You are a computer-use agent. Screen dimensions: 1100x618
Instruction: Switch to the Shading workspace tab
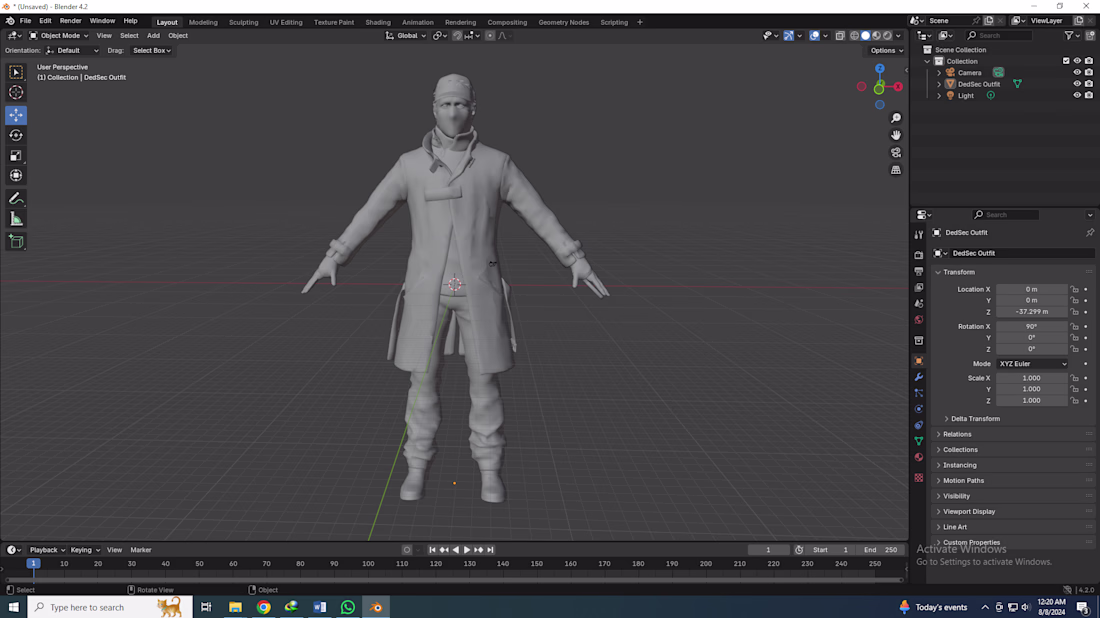377,22
